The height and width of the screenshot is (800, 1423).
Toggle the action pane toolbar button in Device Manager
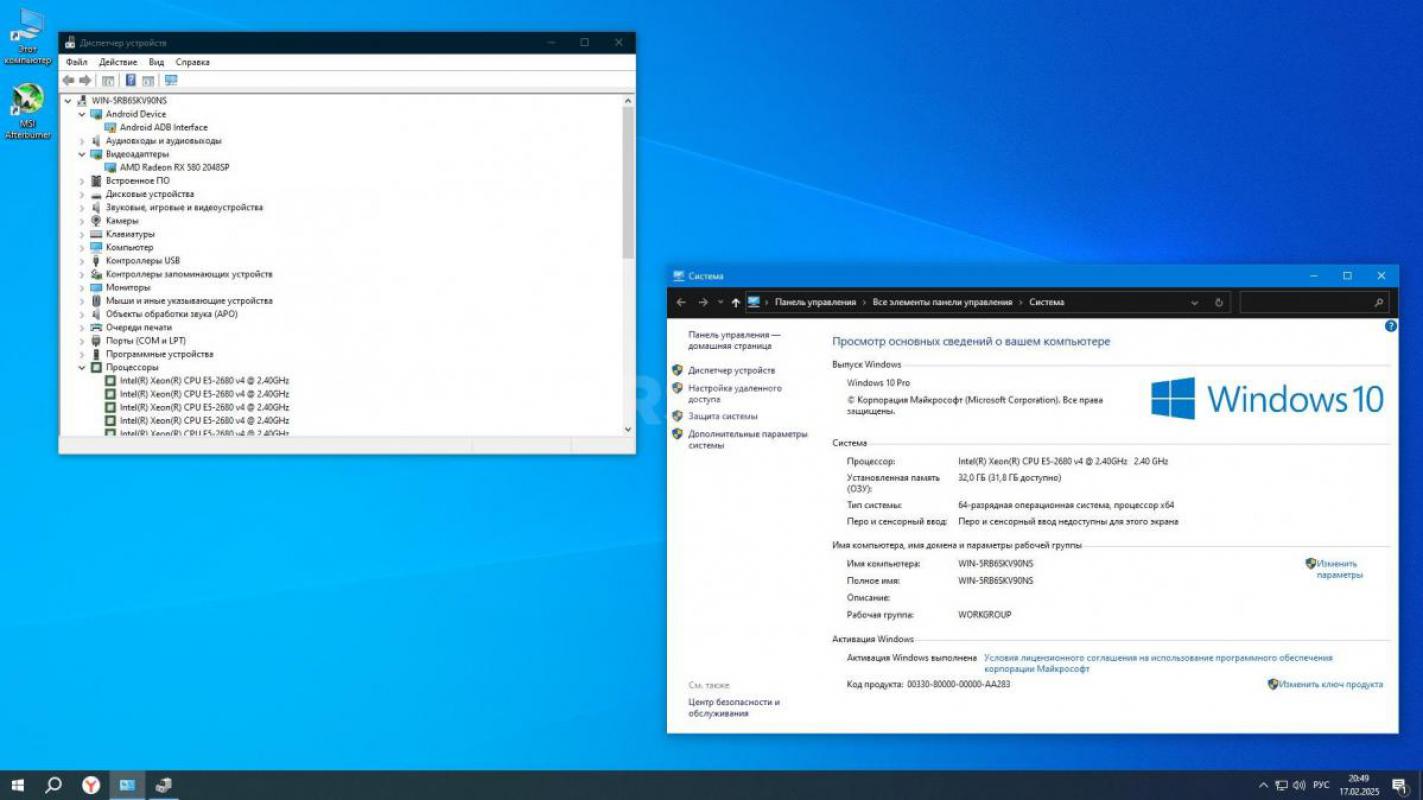(x=148, y=80)
